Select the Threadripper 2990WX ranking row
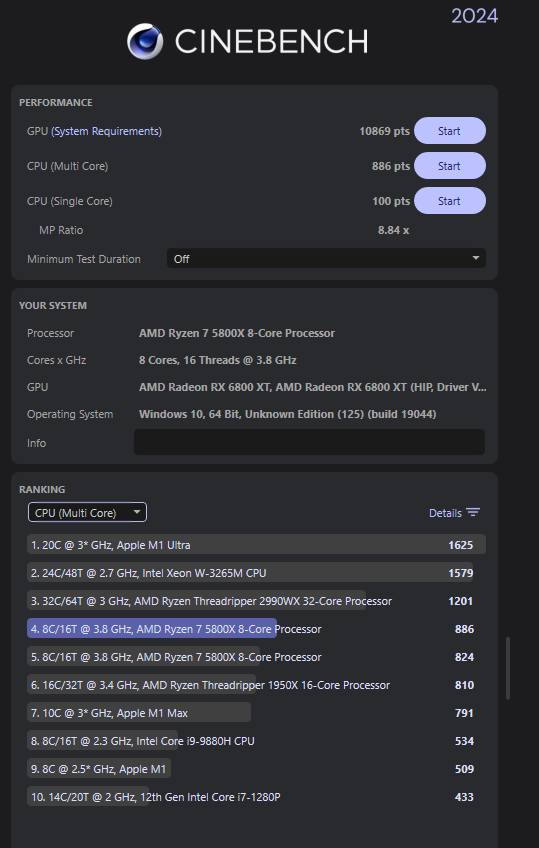Image resolution: width=539 pixels, height=848 pixels. [256, 601]
